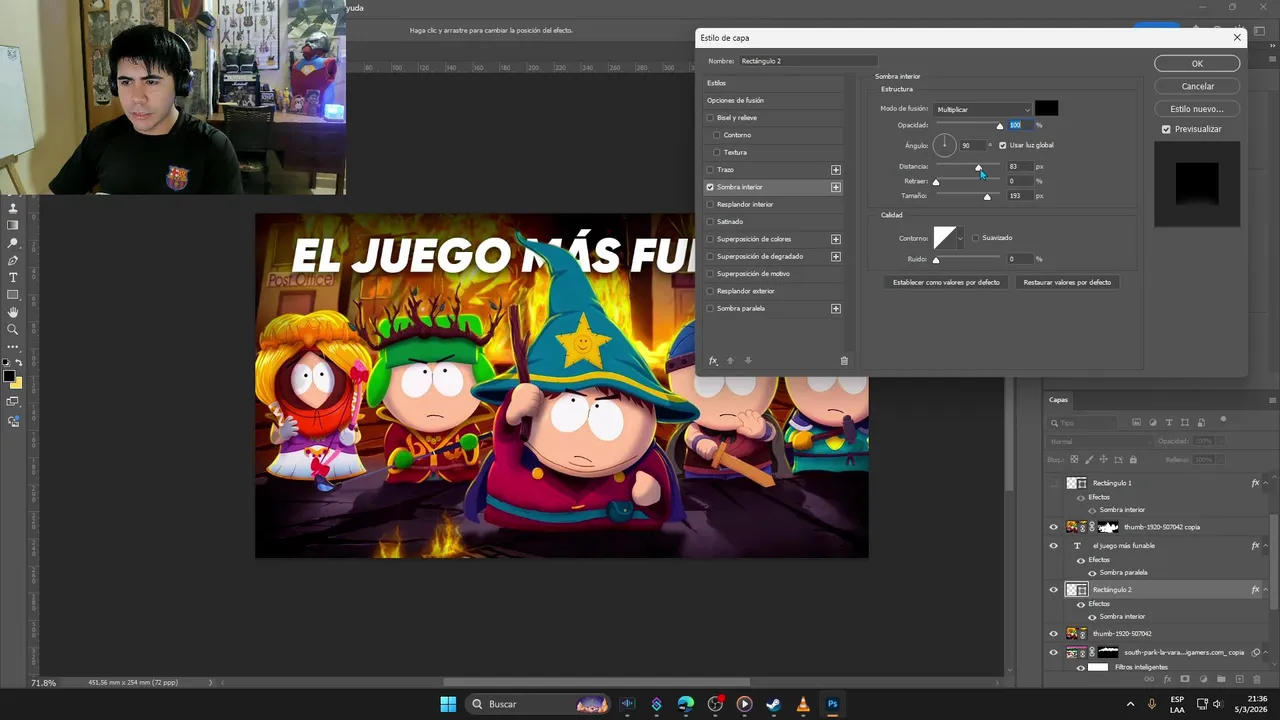1280x720 pixels.
Task: Click the lock-all padlock icon in Capas
Action: (1133, 460)
